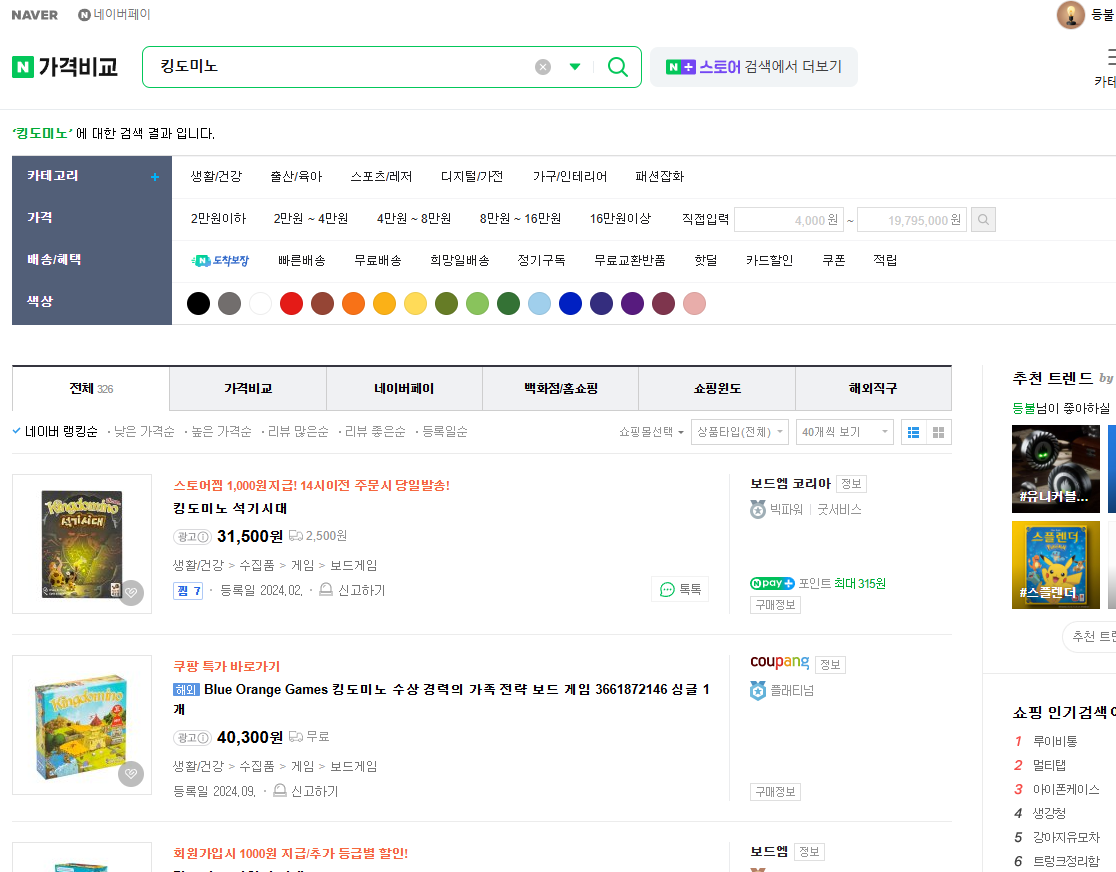Open the 상품타입(전체) dropdown
This screenshot has height=872, width=1116.
pyautogui.click(x=739, y=432)
